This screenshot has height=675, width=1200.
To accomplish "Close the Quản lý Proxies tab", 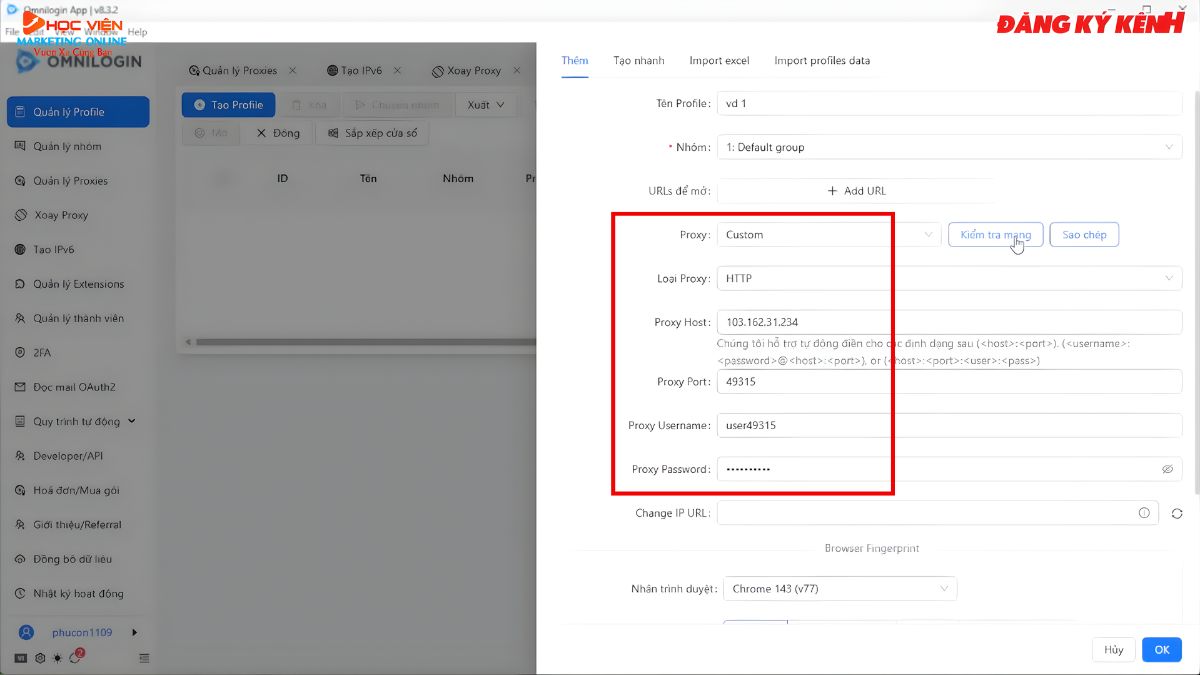I will 291,71.
